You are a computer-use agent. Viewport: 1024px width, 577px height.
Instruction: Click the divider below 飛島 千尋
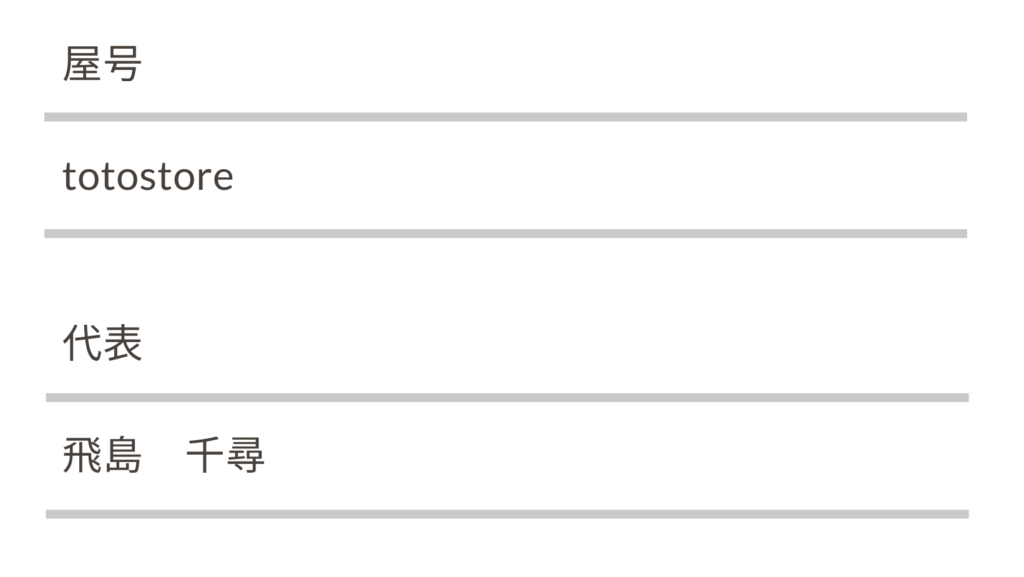click(507, 514)
